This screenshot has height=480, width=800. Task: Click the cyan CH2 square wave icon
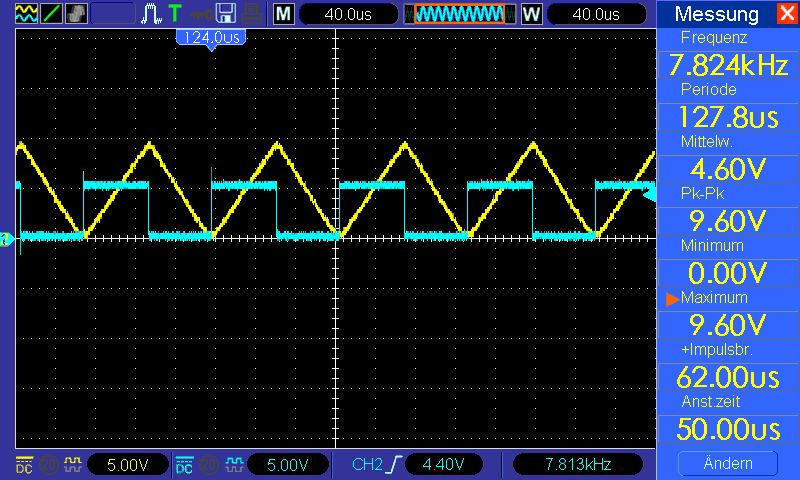(234, 464)
